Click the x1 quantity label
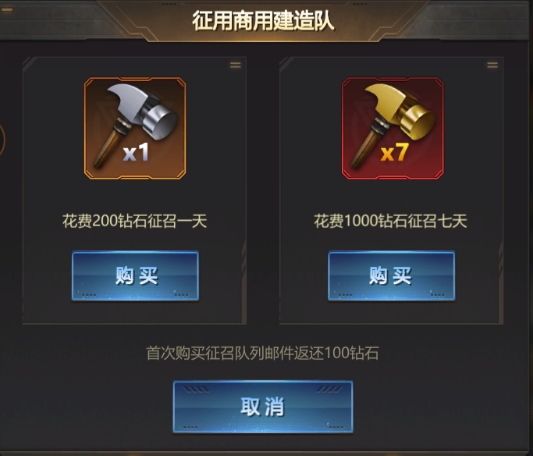This screenshot has height=456, width=533. tap(136, 152)
